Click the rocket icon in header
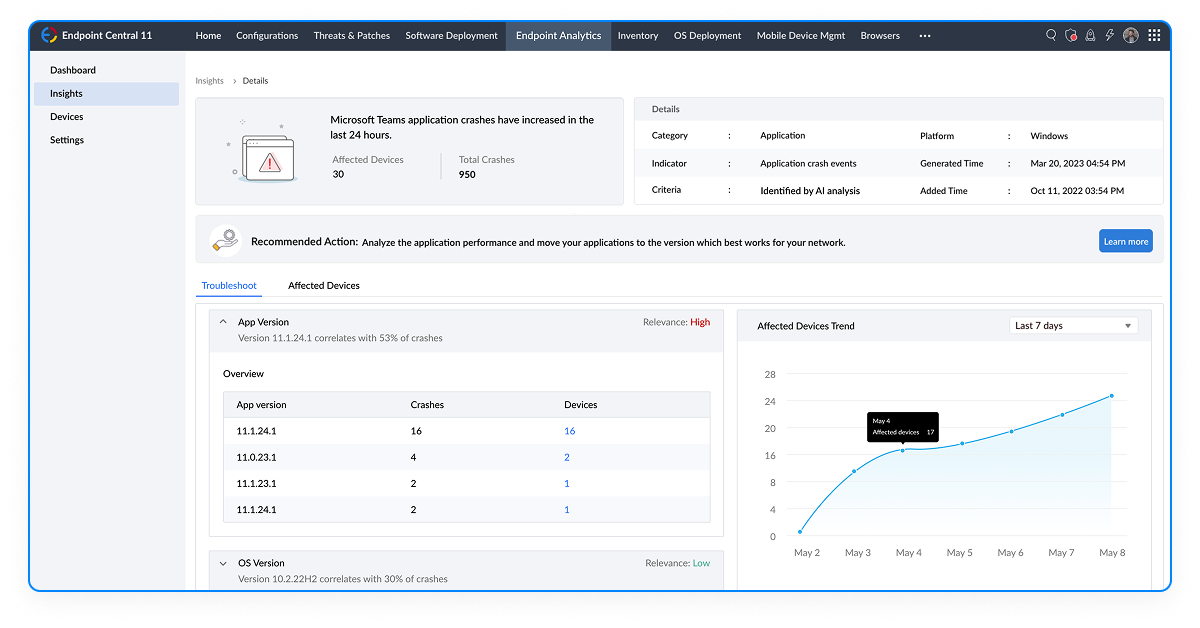Image resolution: width=1200 pixels, height=628 pixels. [x=1090, y=35]
